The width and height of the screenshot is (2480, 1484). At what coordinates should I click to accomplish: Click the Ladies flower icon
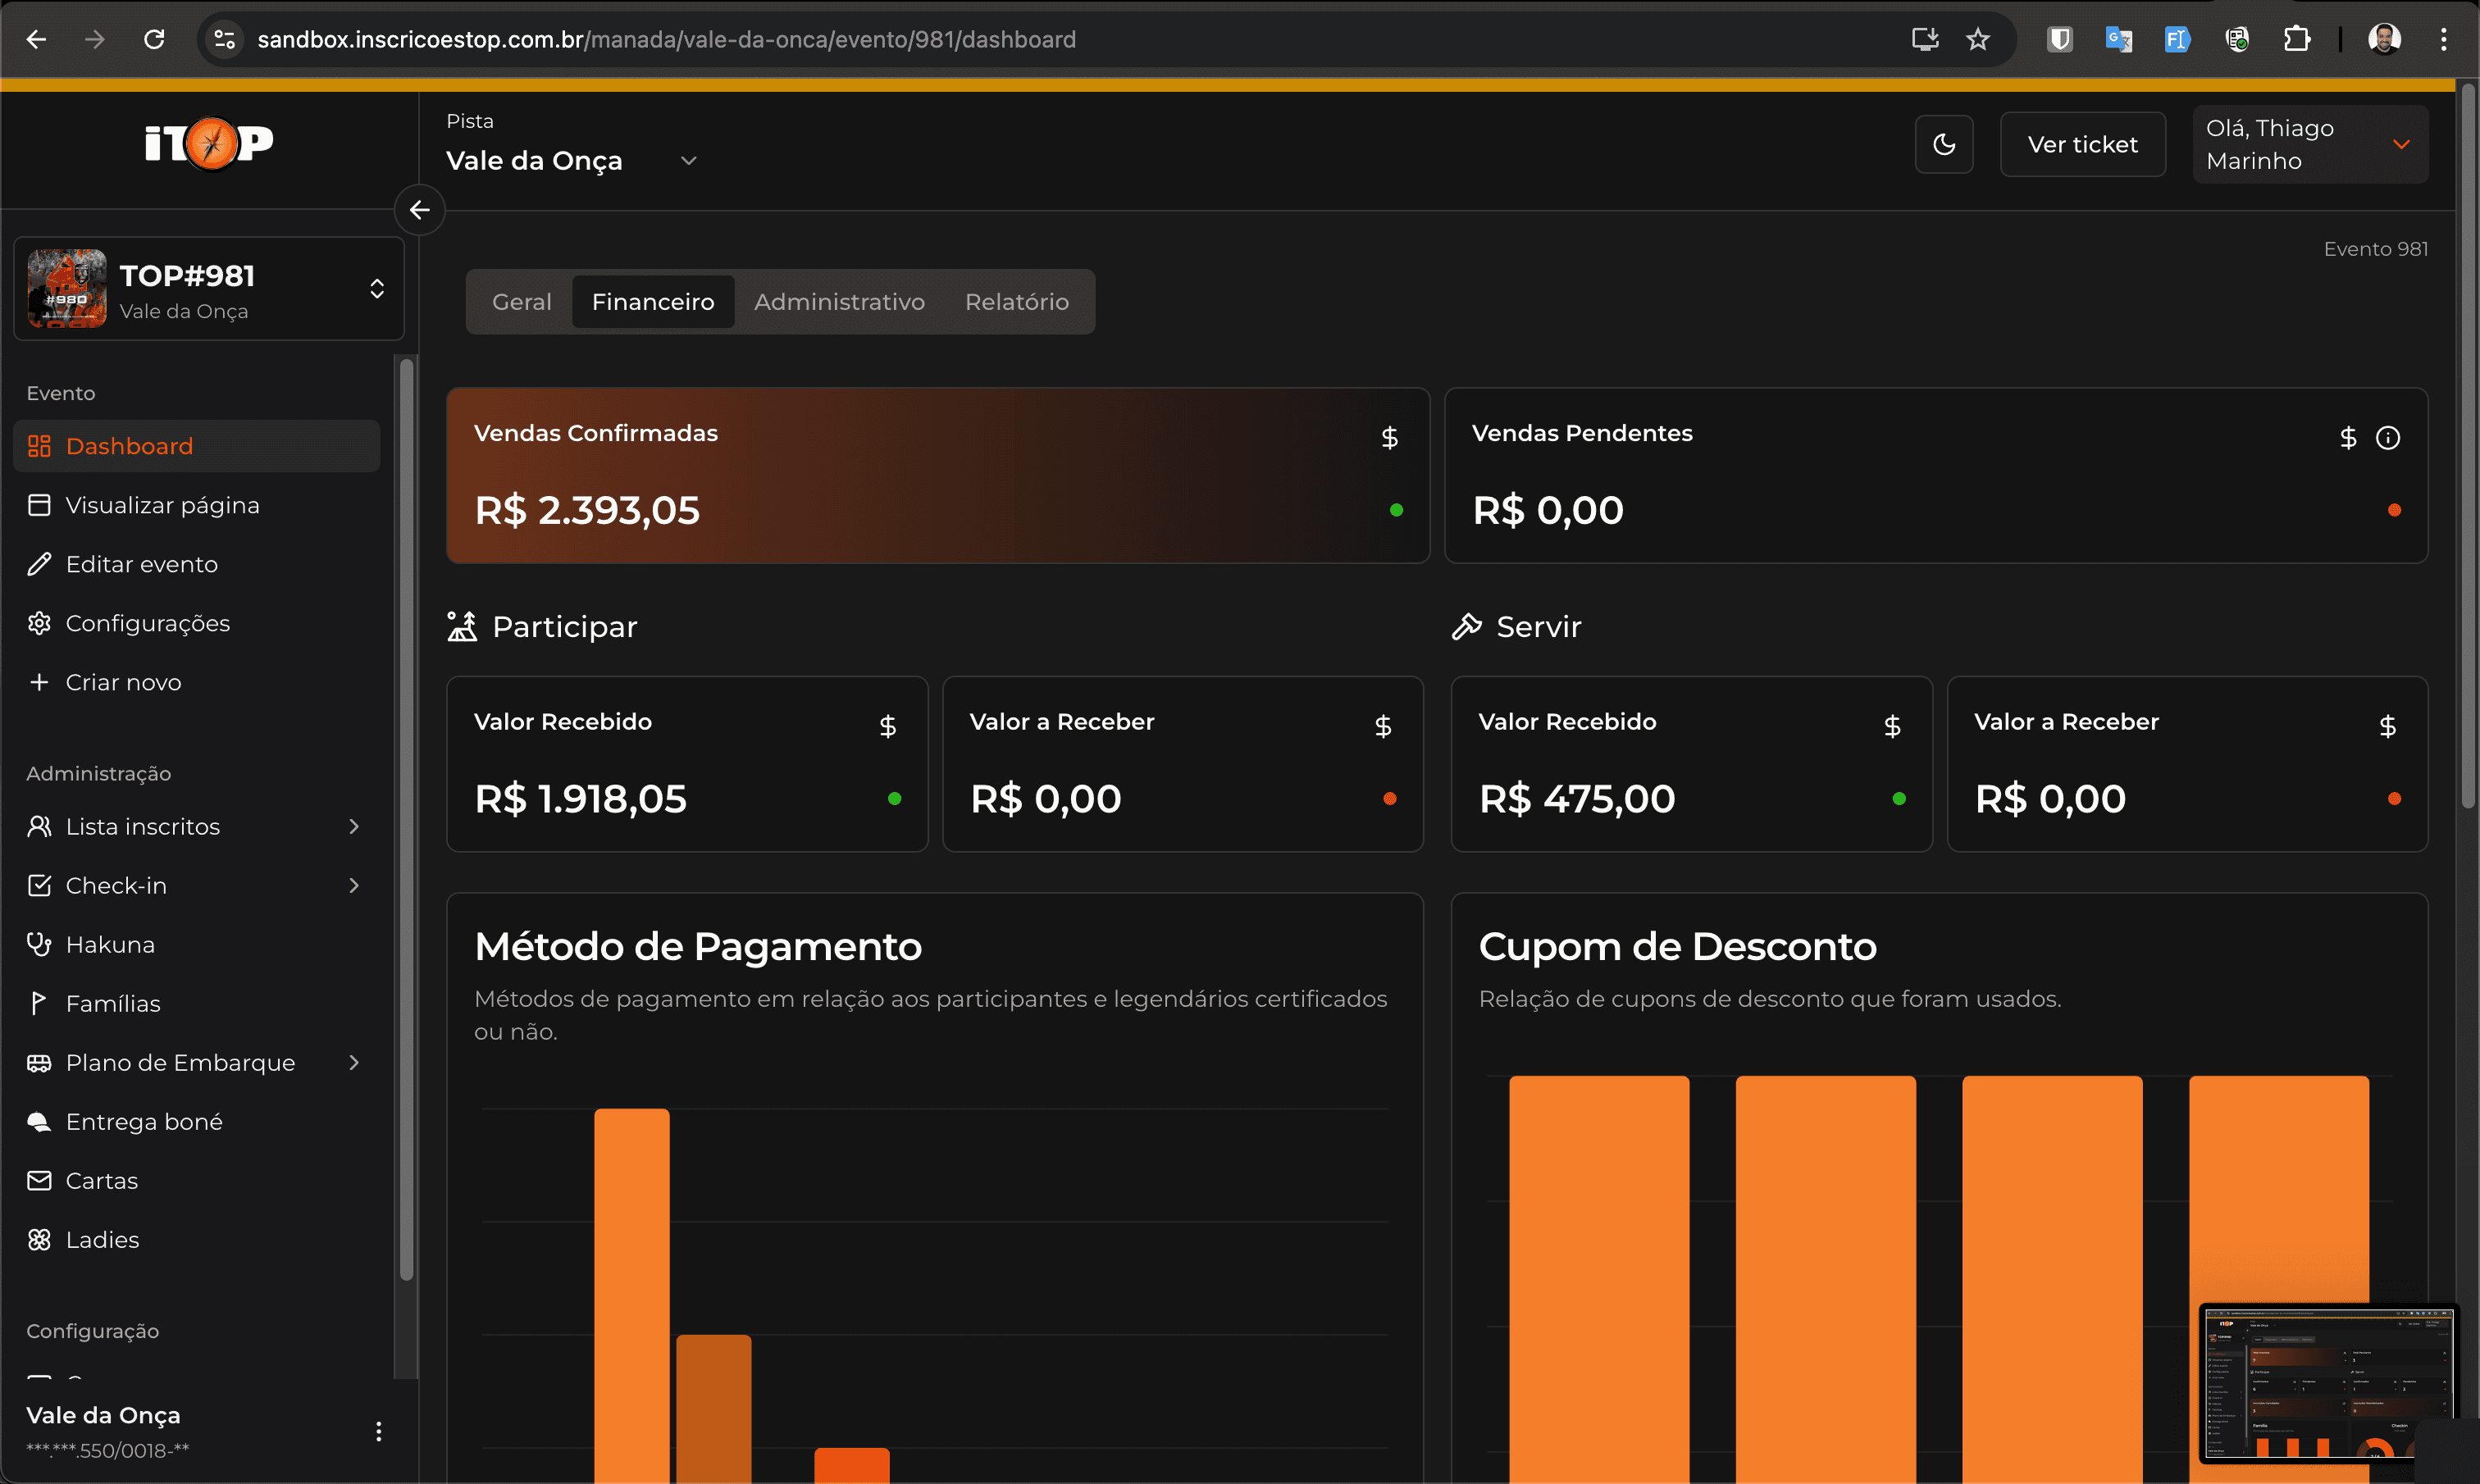click(x=39, y=1239)
